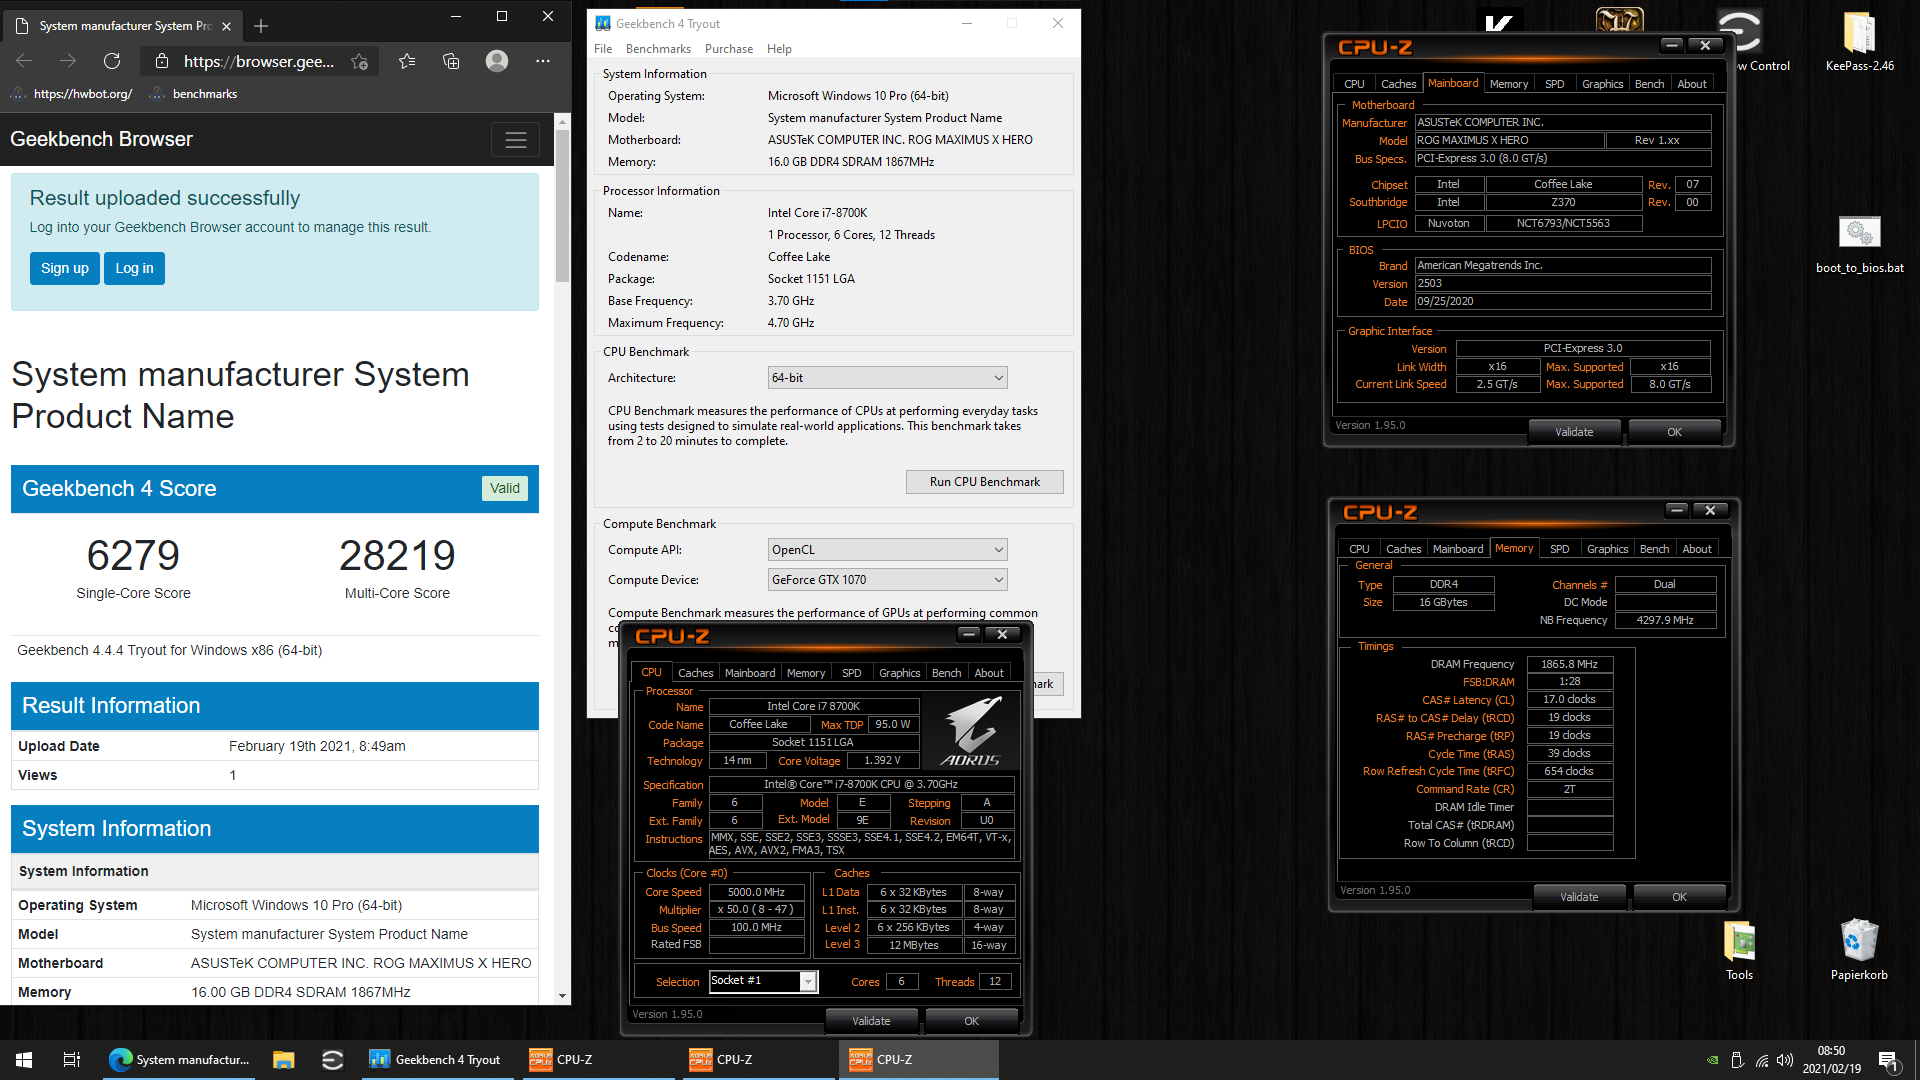Image resolution: width=1920 pixels, height=1080 pixels.
Task: Click the Core Voltage value 1.392 V
Action: click(881, 760)
